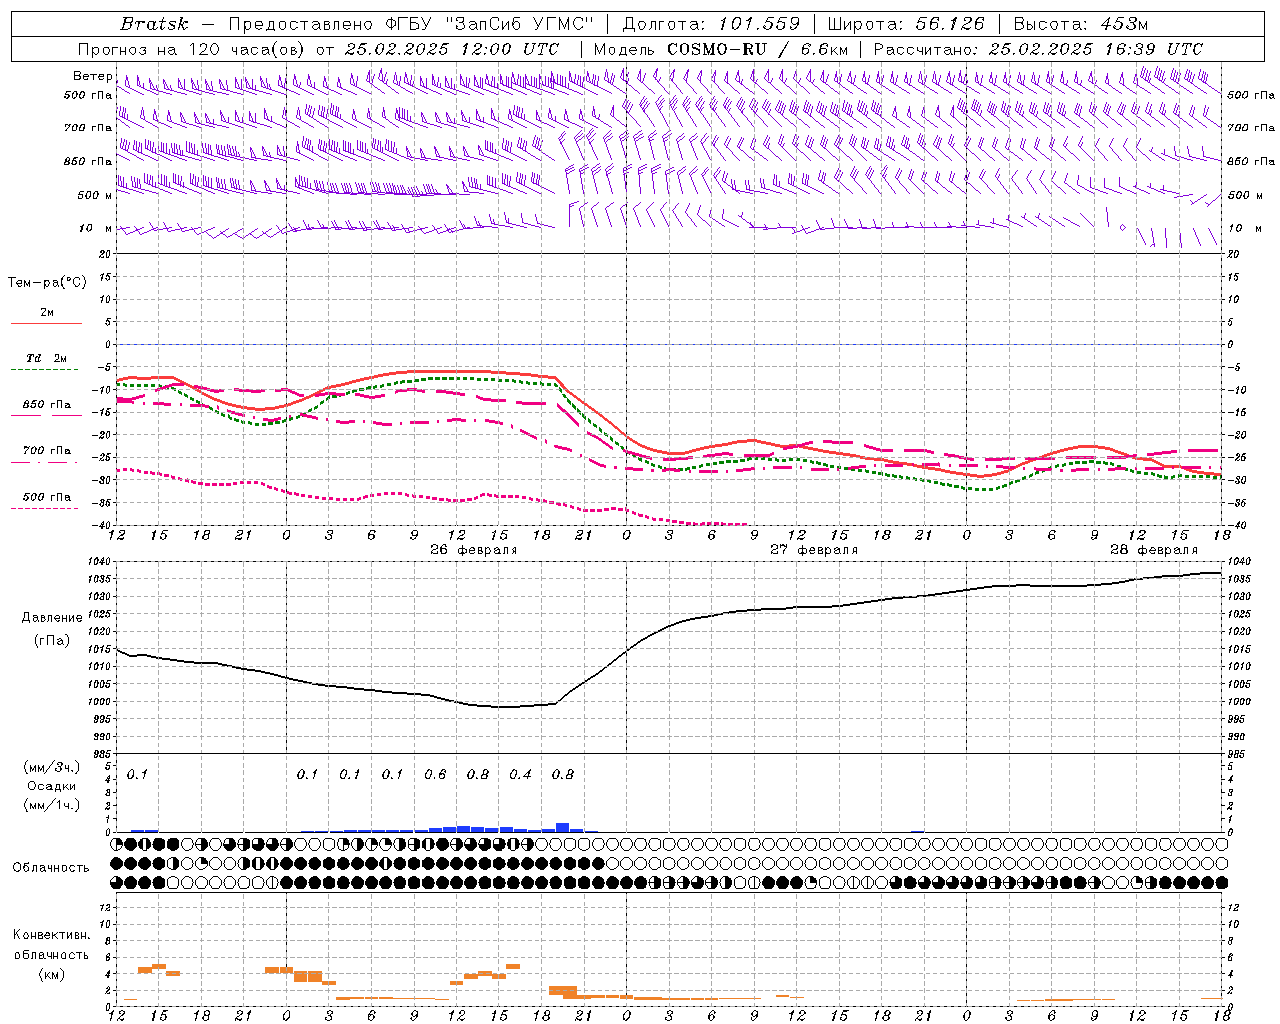Select the 850 гПа temperature legend entry

47,405
